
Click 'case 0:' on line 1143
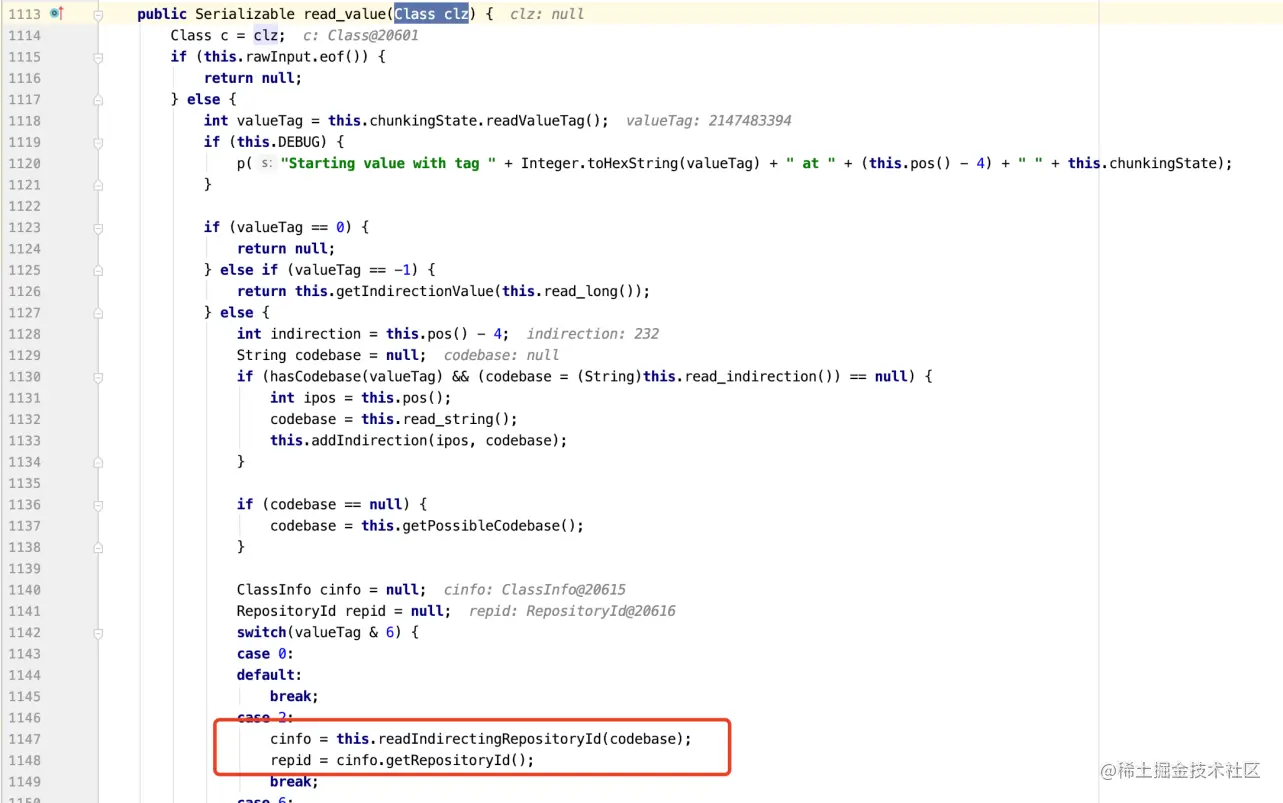tap(266, 654)
